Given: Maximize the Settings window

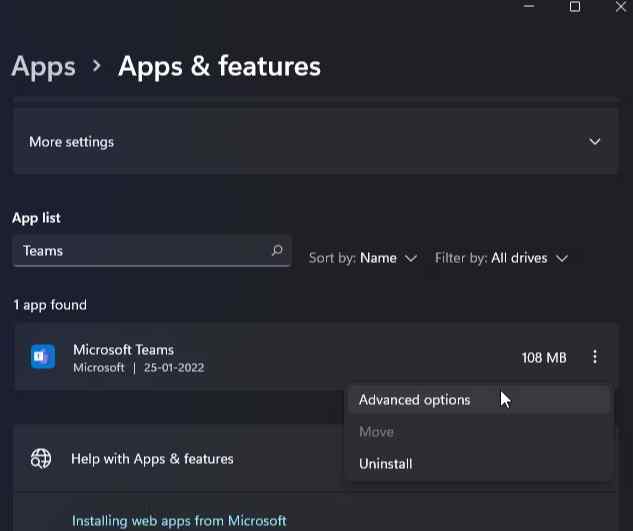Looking at the screenshot, I should 575,6.
